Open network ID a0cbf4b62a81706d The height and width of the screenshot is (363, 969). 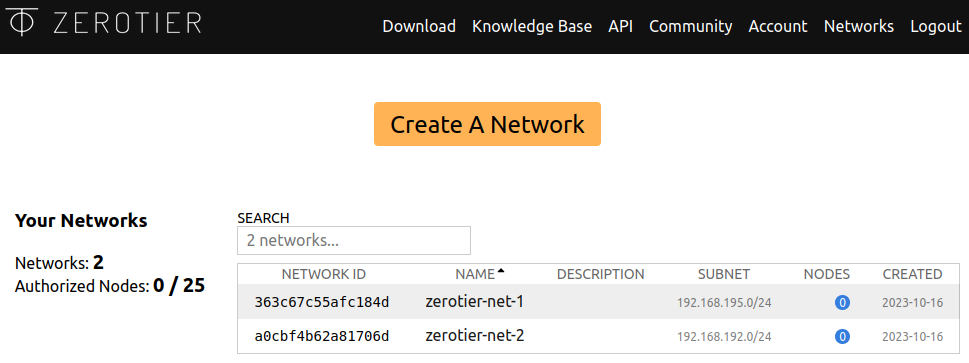(x=322, y=336)
